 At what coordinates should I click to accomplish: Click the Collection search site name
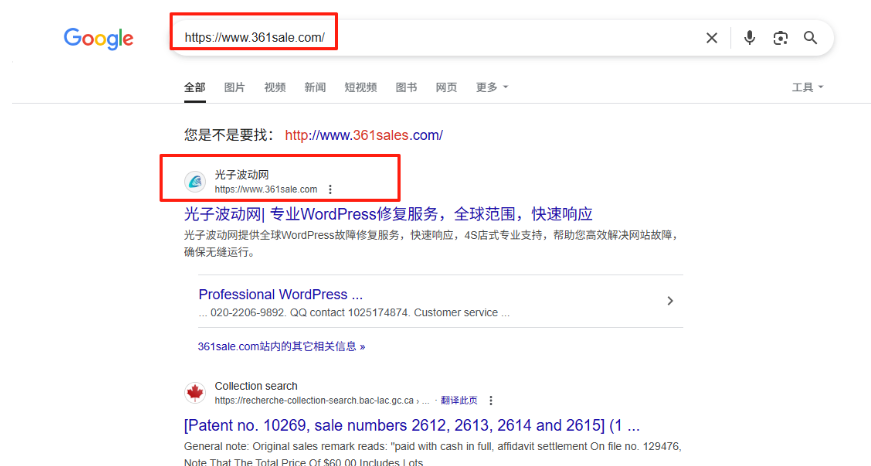pos(256,386)
